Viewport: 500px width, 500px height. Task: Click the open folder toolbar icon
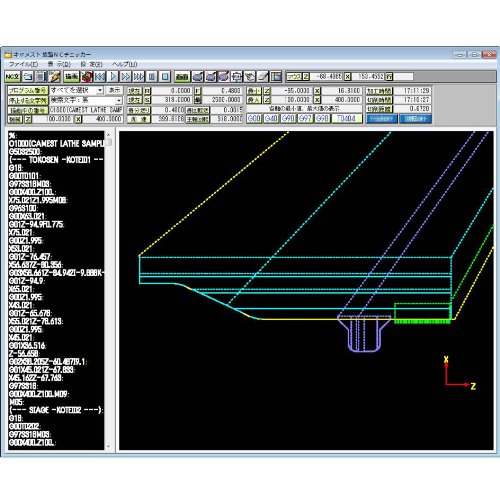28,77
